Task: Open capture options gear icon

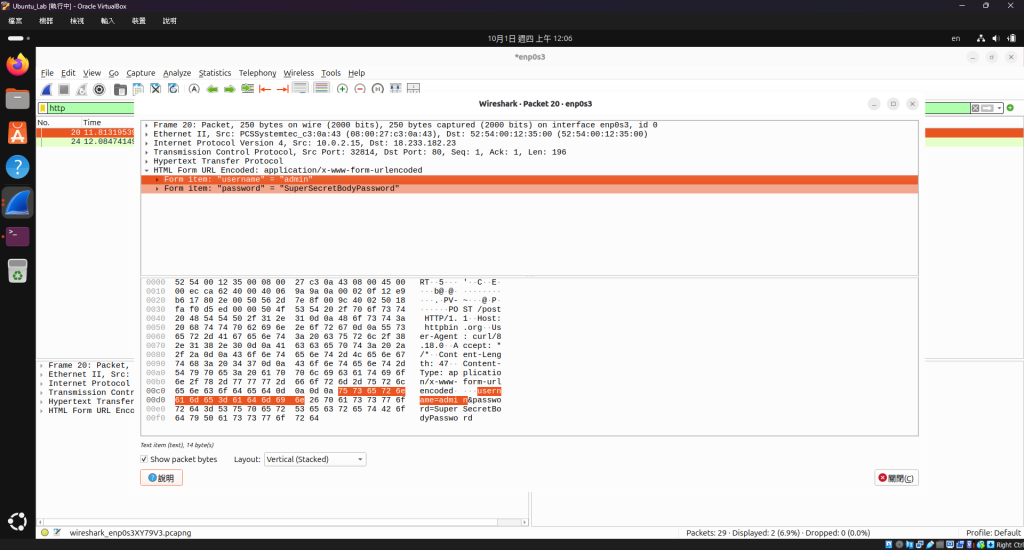Action: coord(99,89)
